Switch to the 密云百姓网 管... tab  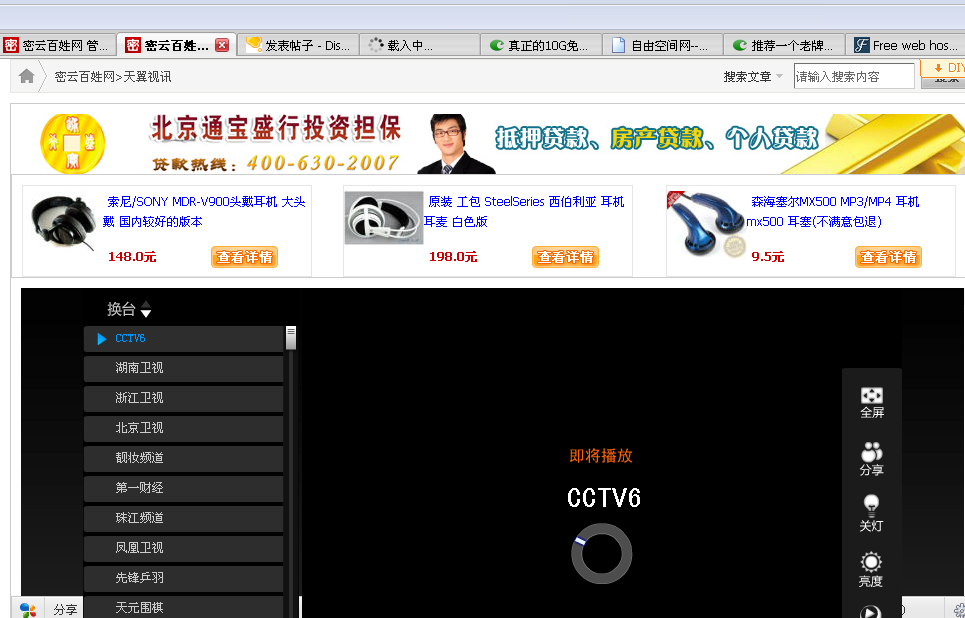point(57,45)
